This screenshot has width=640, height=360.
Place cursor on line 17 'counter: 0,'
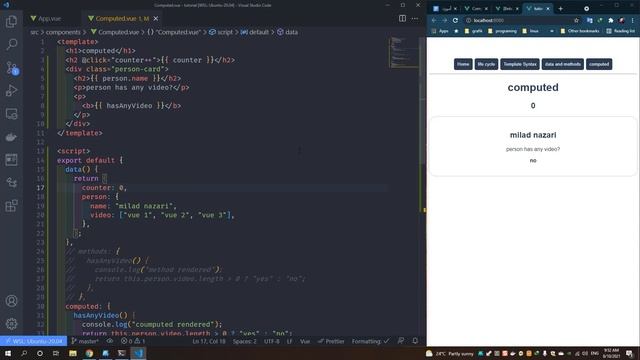point(104,188)
